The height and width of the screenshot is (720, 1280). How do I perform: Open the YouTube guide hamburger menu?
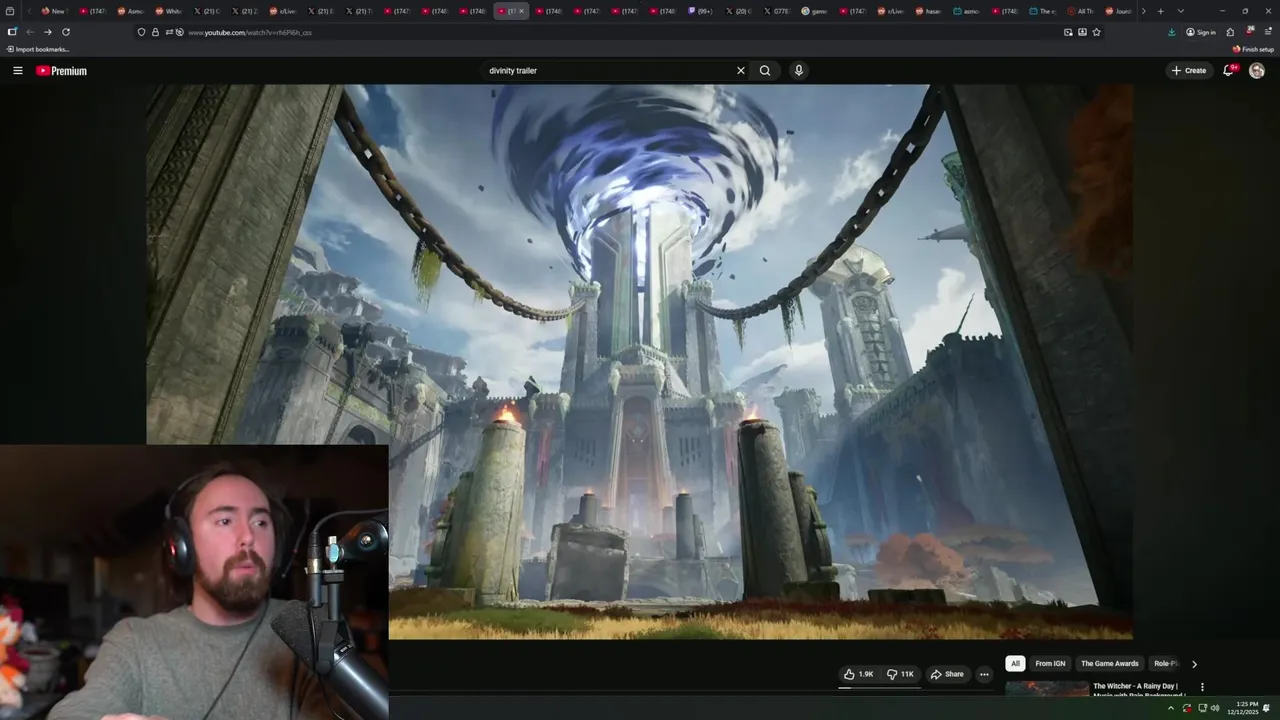pos(17,71)
